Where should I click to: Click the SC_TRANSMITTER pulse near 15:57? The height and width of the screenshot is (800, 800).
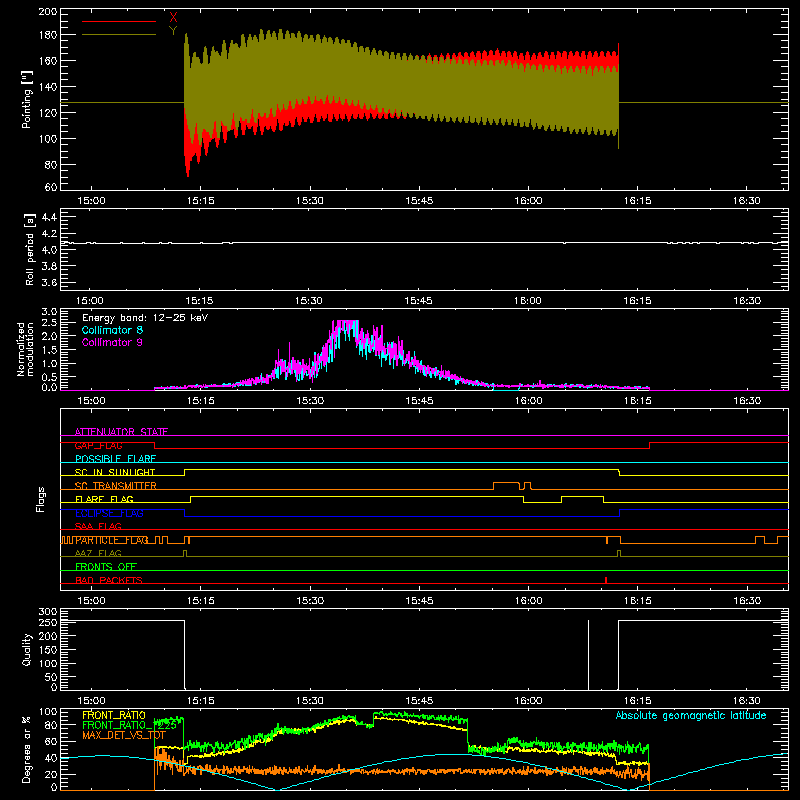click(x=507, y=485)
